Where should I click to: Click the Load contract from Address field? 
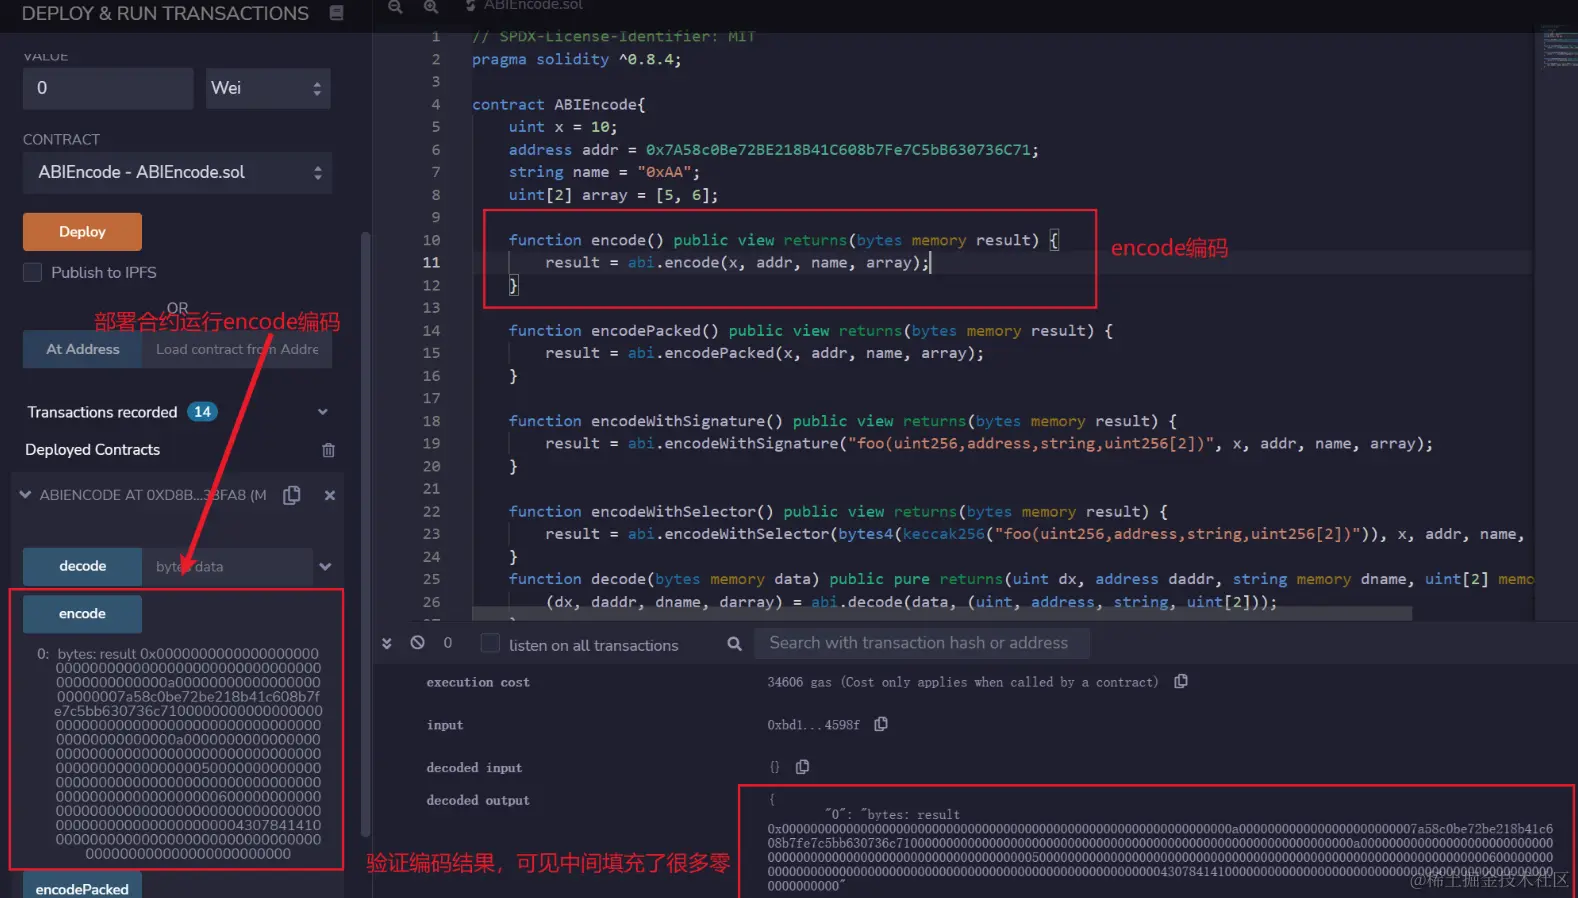point(237,349)
